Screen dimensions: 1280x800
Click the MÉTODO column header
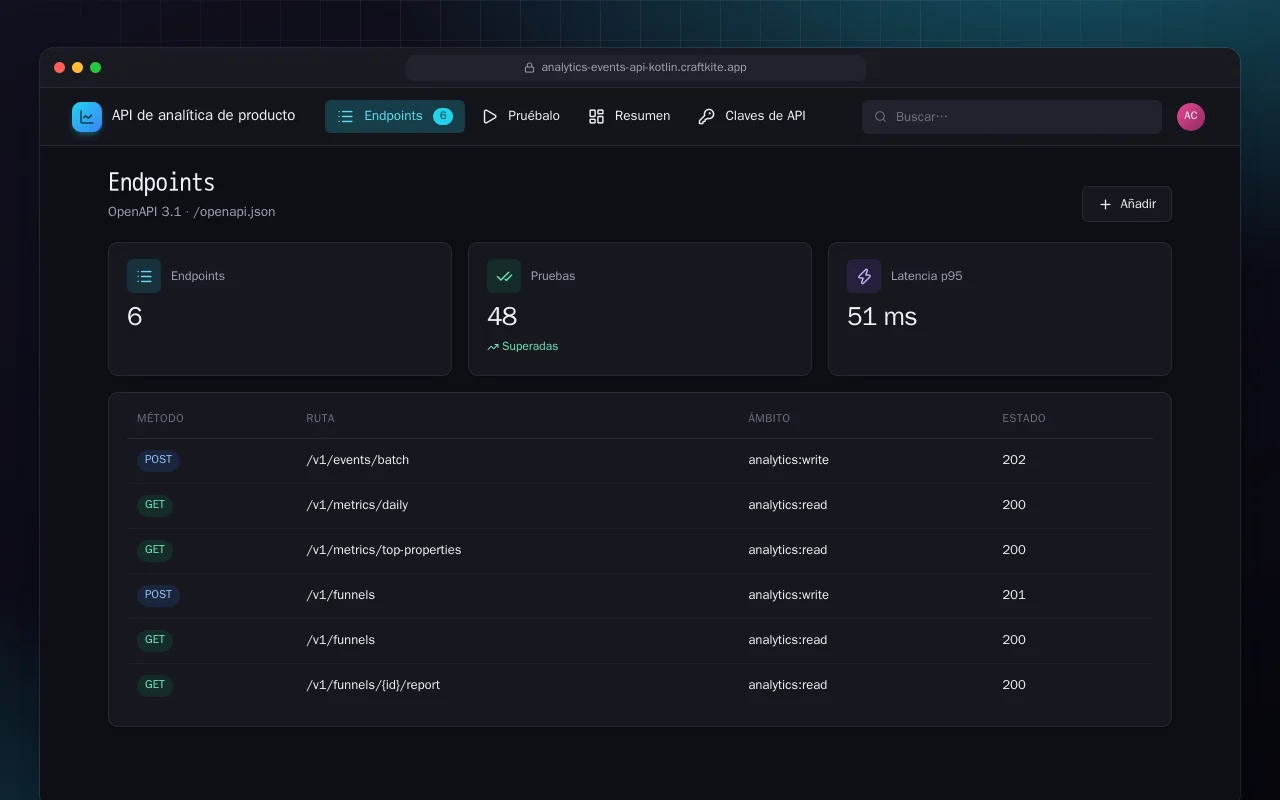coord(160,418)
